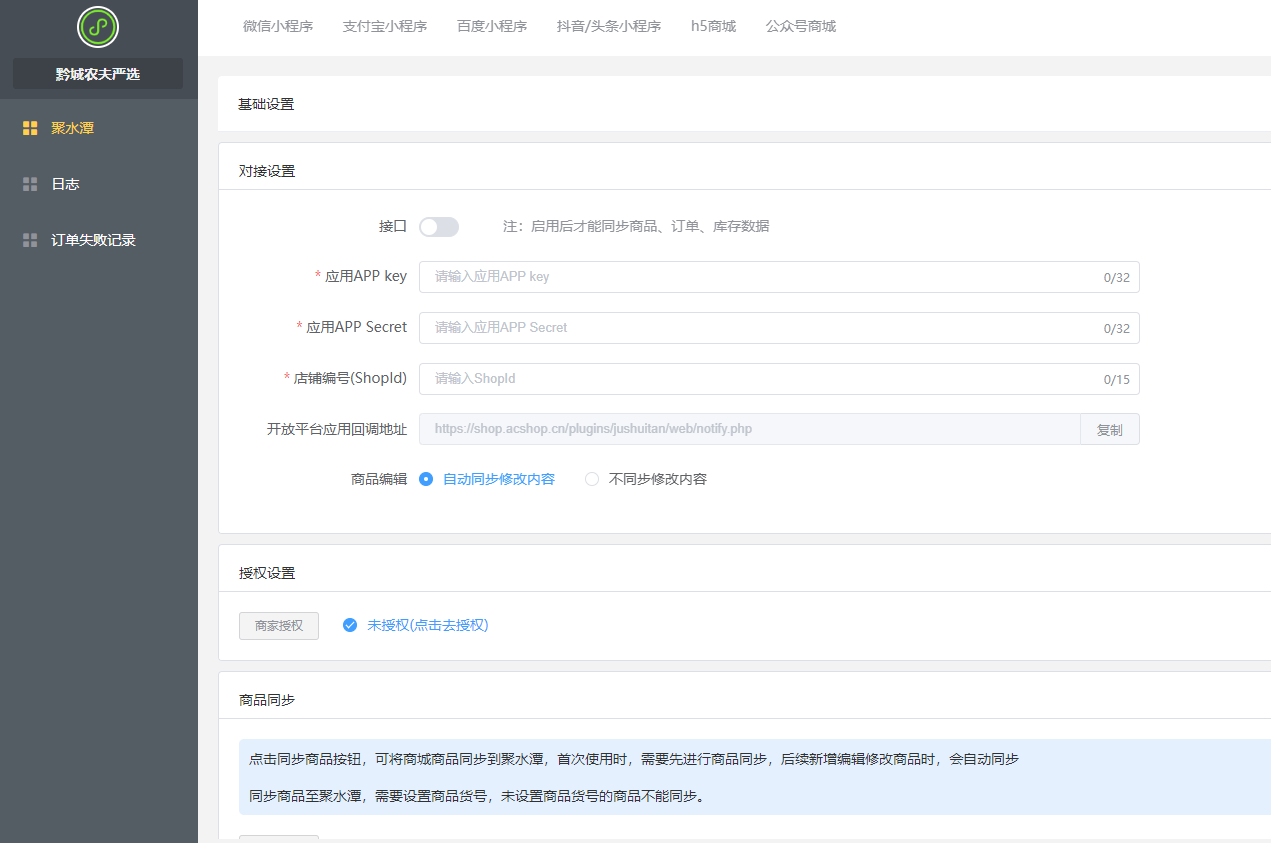The image size is (1271, 843).
Task: Click the 商品编辑 label
Action: tap(379, 479)
